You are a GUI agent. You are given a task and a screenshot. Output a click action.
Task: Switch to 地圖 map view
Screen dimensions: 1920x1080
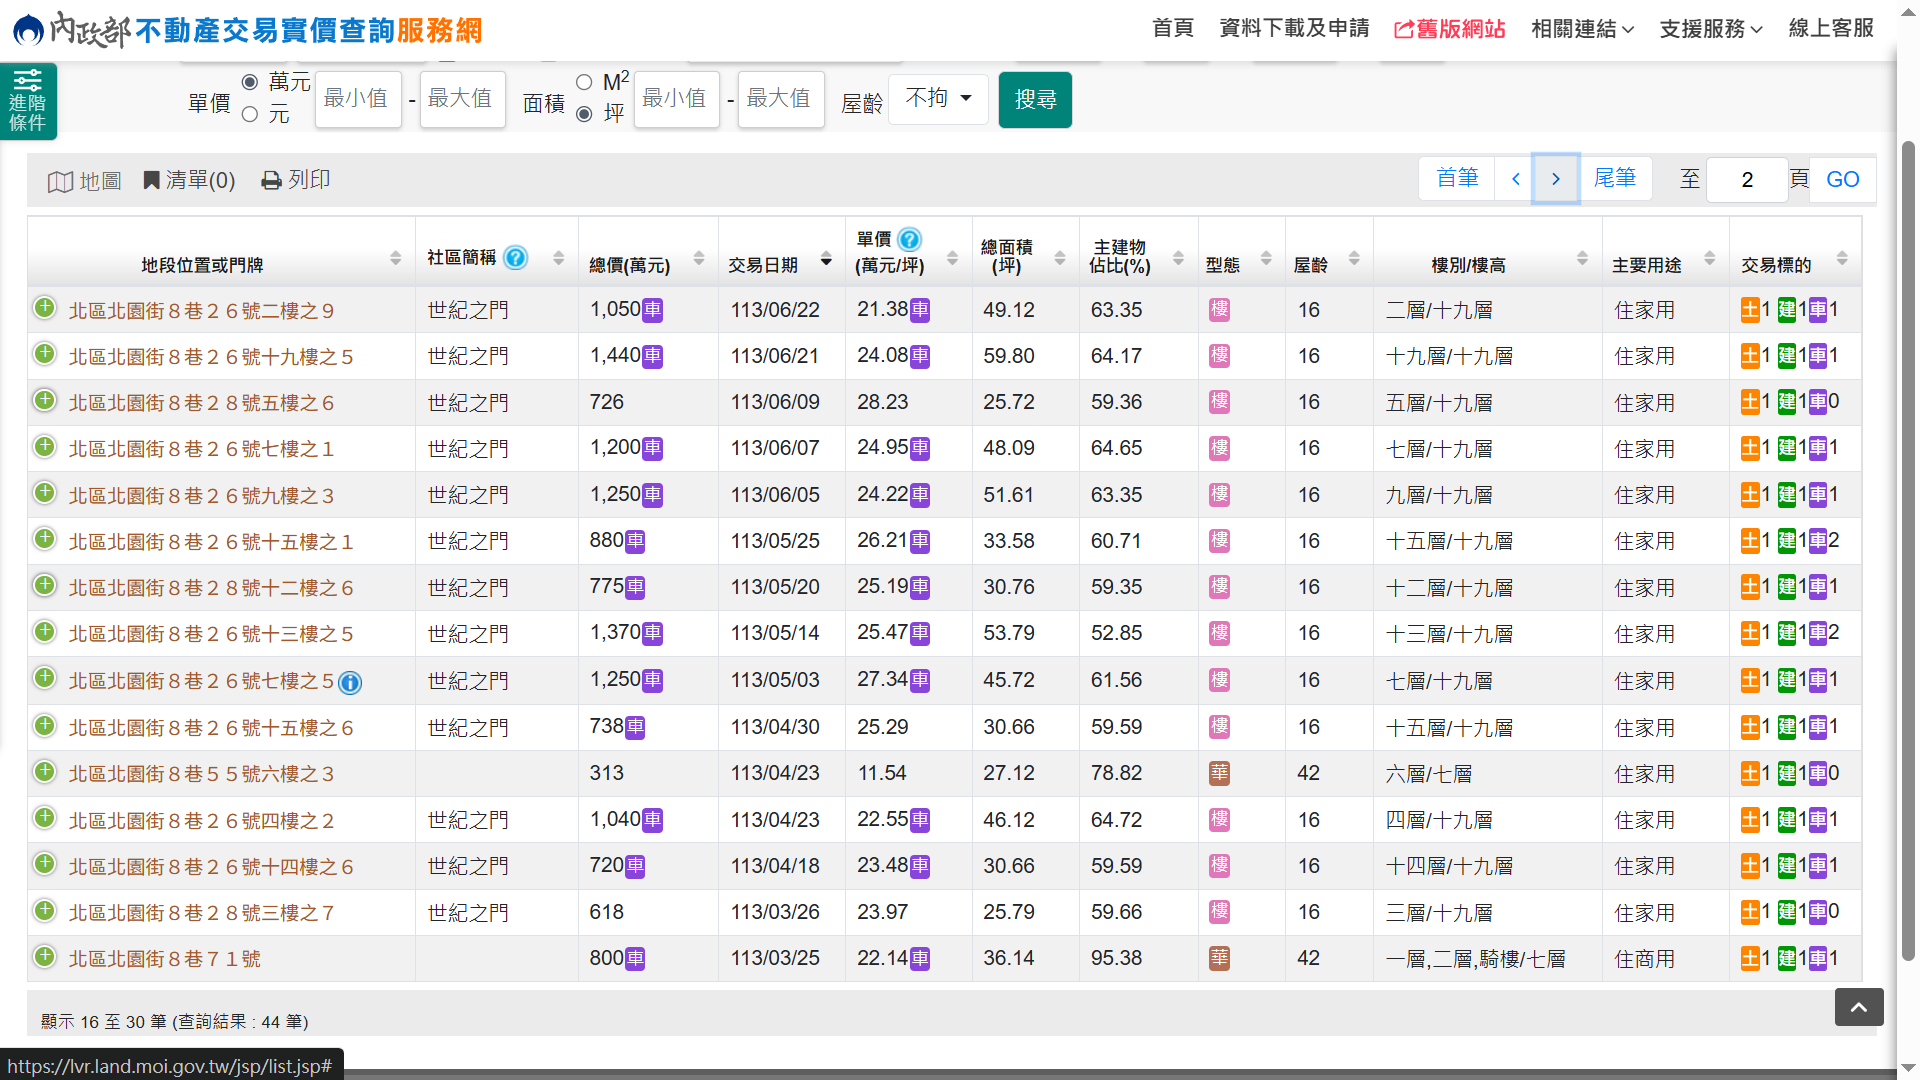[85, 181]
